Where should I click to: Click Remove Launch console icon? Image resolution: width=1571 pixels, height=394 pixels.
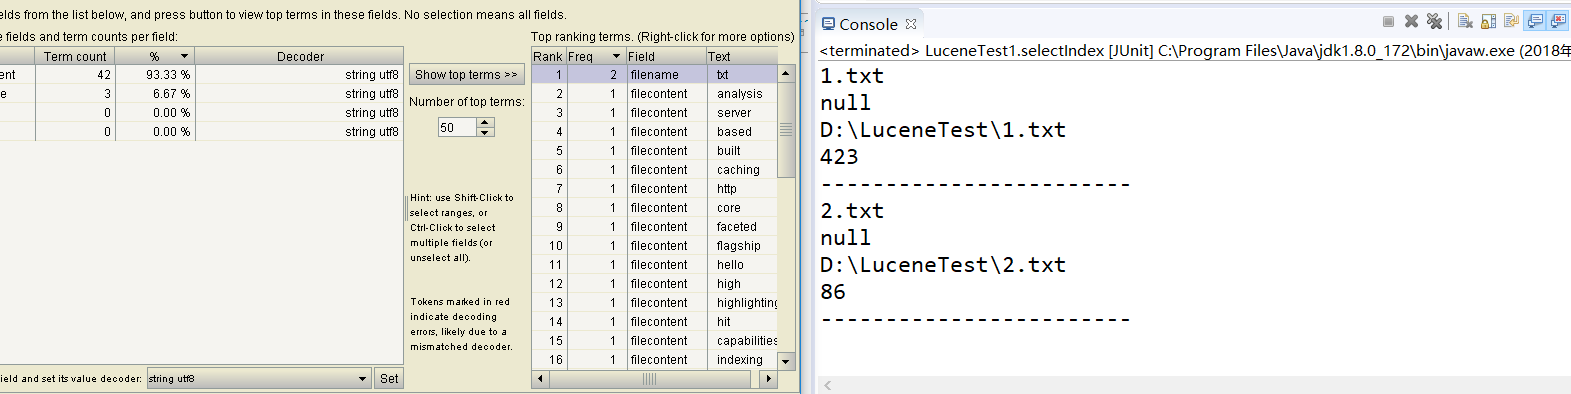(x=1411, y=21)
